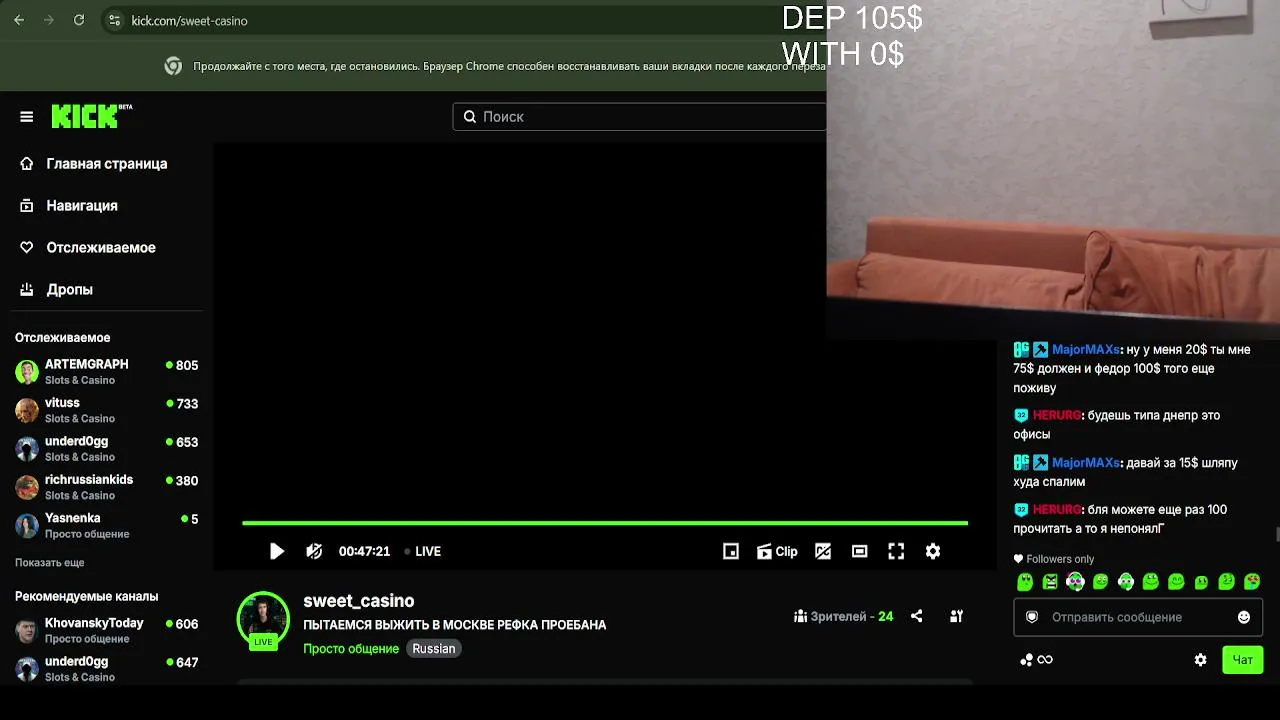The width and height of the screenshot is (1280, 720).
Task: Open the tools icon beside share
Action: (x=957, y=616)
